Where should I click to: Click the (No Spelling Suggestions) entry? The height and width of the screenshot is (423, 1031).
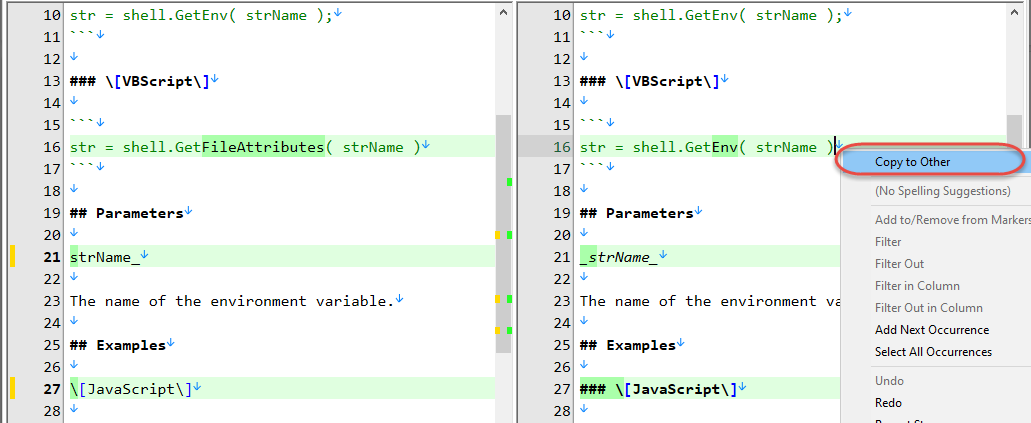coord(942,191)
